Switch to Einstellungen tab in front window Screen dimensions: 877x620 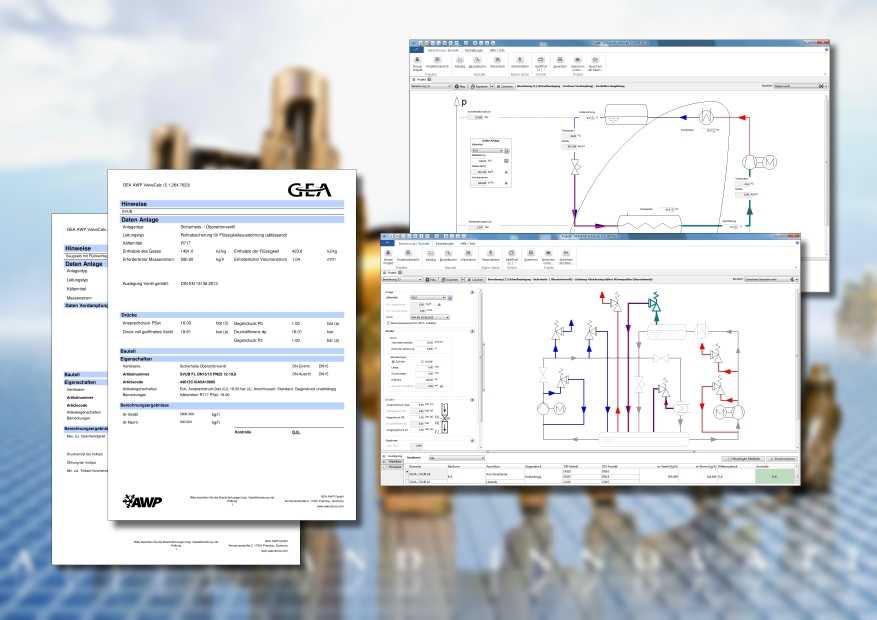(x=445, y=243)
